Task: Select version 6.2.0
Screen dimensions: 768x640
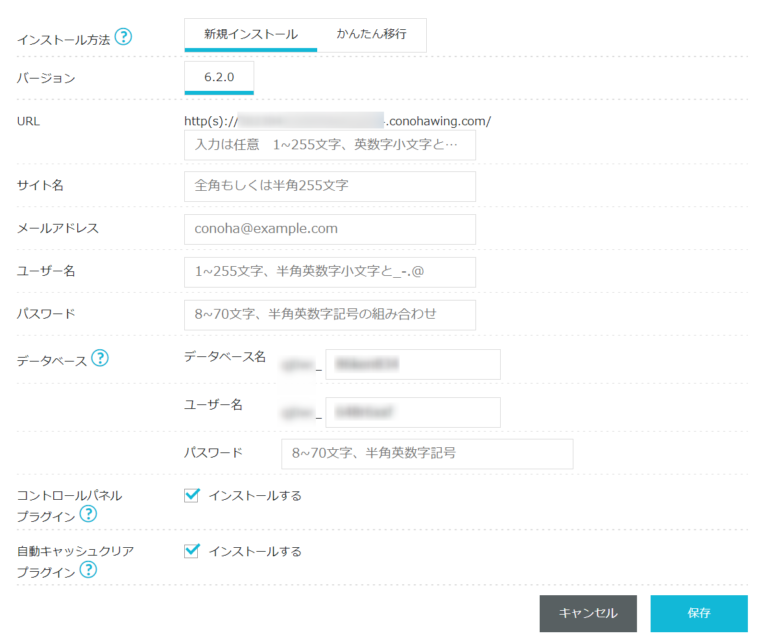Action: [219, 77]
